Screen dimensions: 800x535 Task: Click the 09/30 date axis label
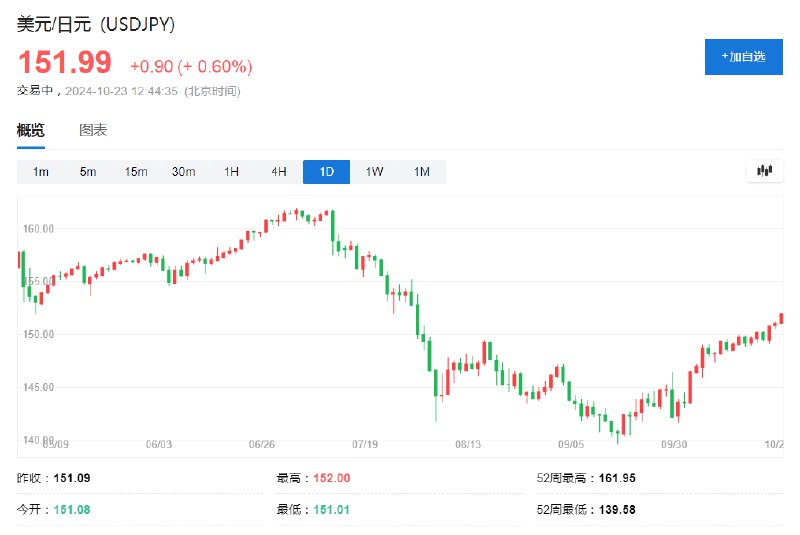pyautogui.click(x=674, y=444)
